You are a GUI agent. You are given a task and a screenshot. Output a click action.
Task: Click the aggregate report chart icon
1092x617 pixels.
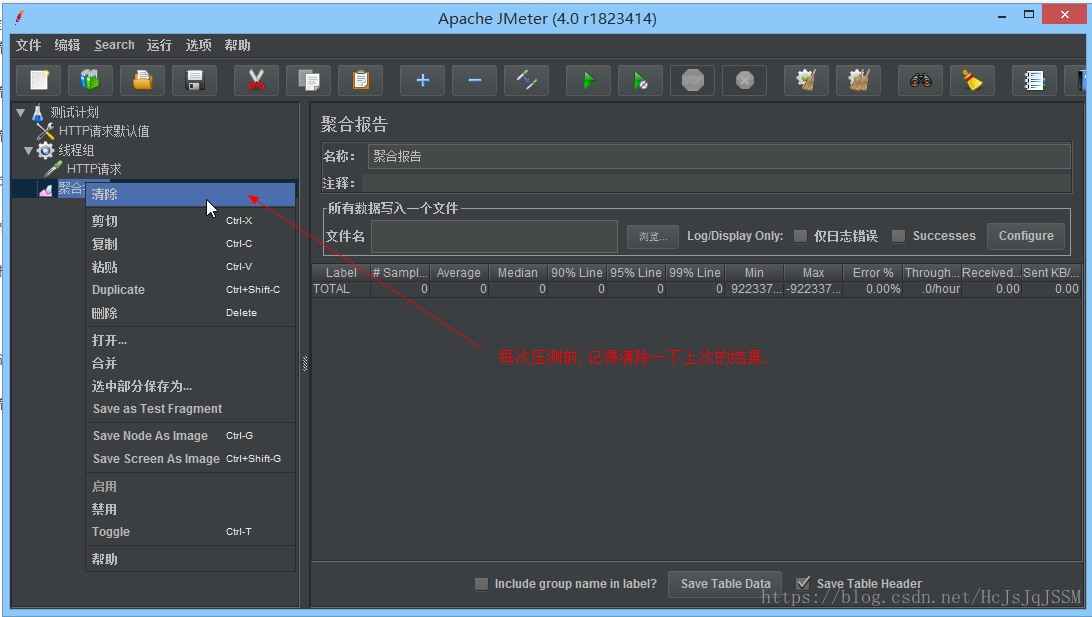tap(46, 189)
